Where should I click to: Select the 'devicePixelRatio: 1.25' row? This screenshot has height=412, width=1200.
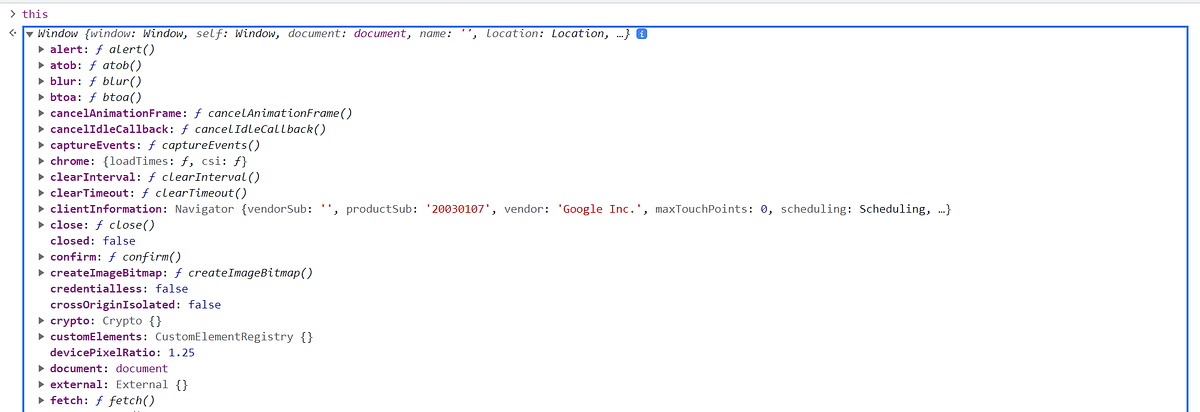(122, 353)
